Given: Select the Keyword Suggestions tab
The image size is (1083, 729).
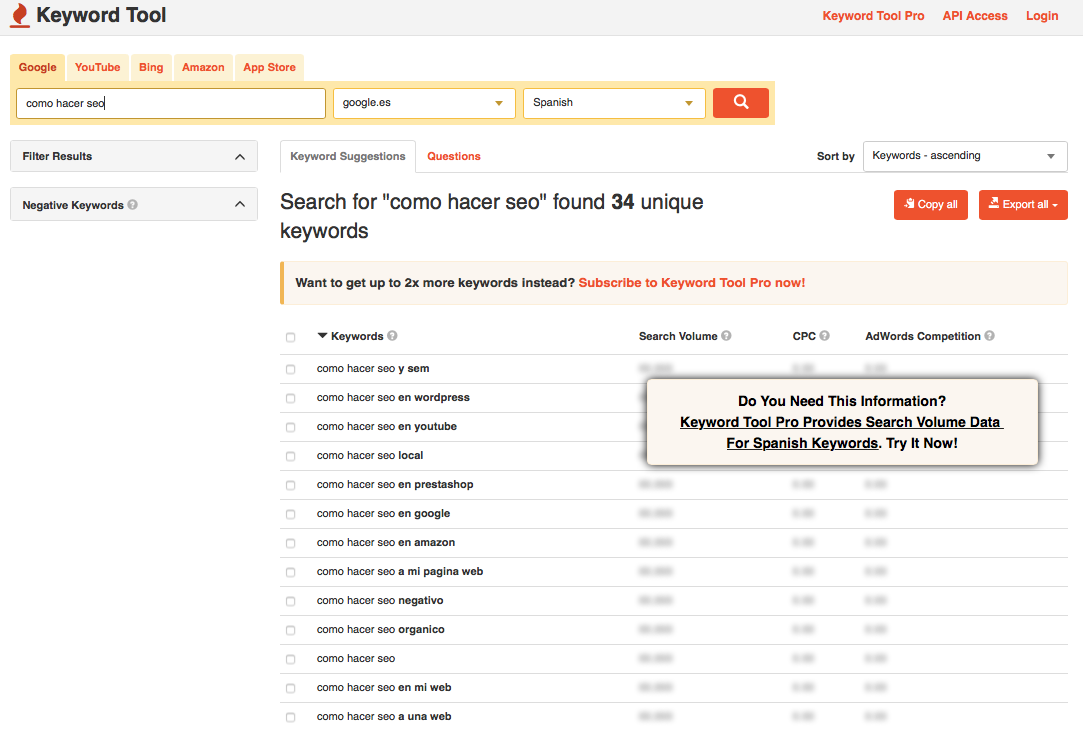Looking at the screenshot, I should click(347, 156).
